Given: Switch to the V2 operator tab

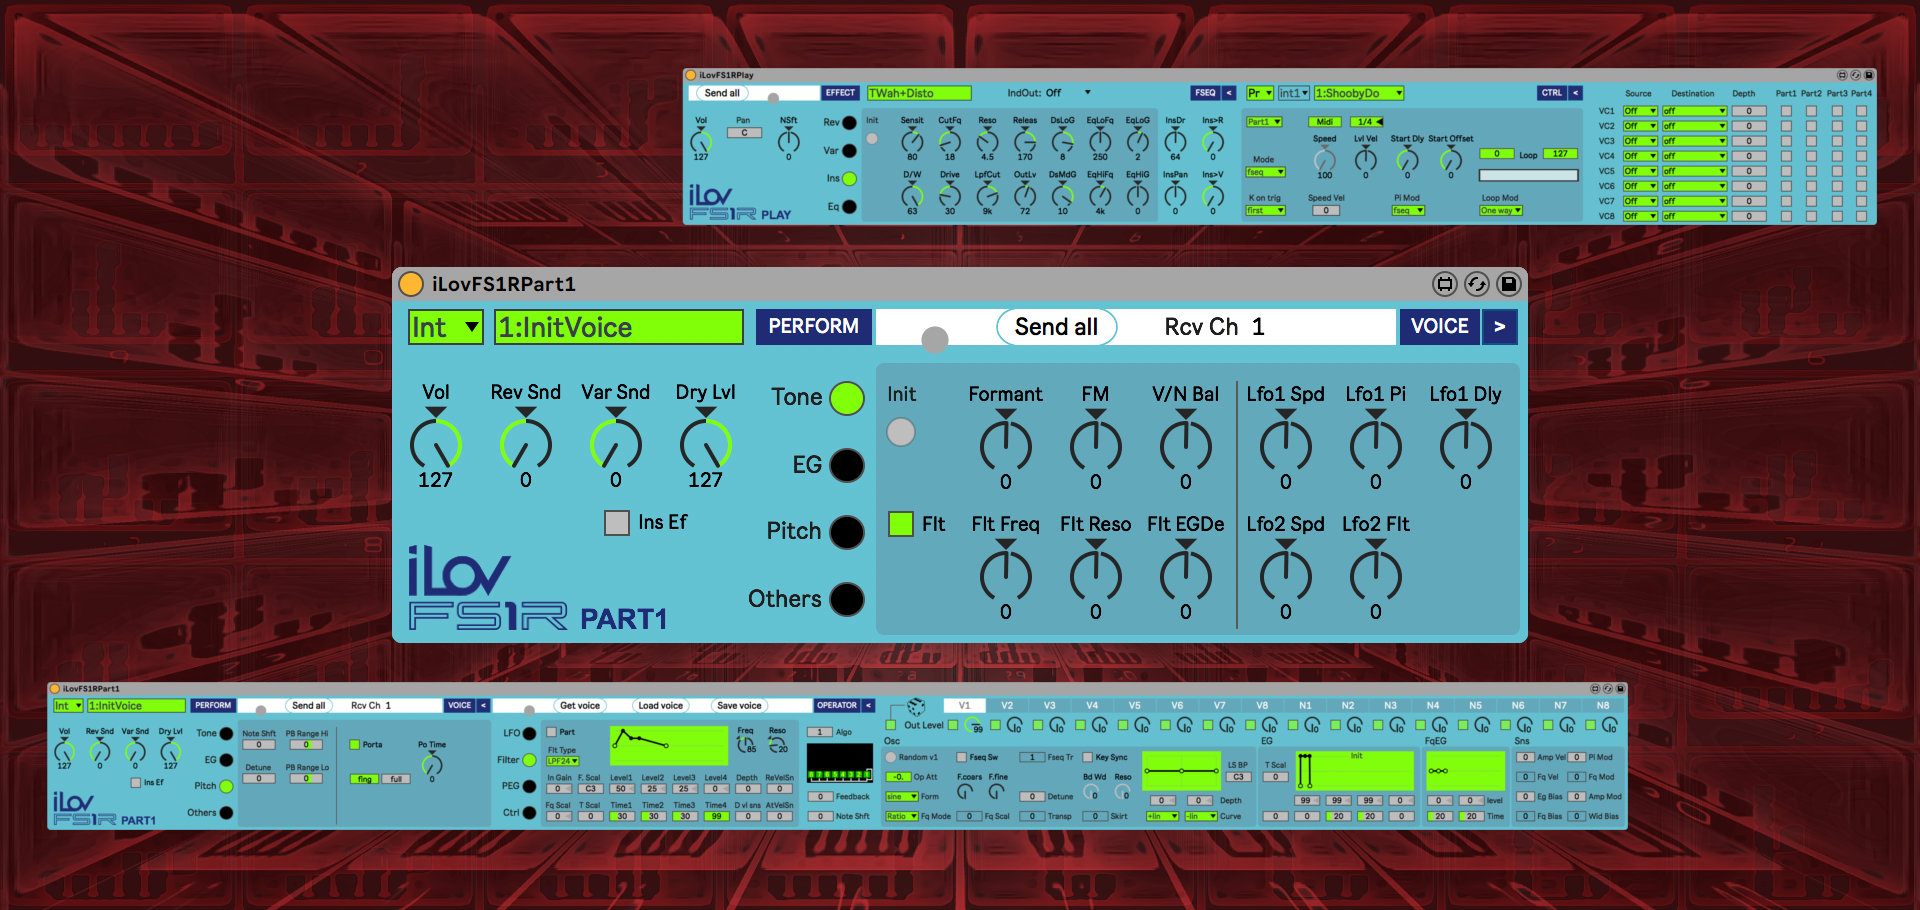Looking at the screenshot, I should [x=1007, y=705].
